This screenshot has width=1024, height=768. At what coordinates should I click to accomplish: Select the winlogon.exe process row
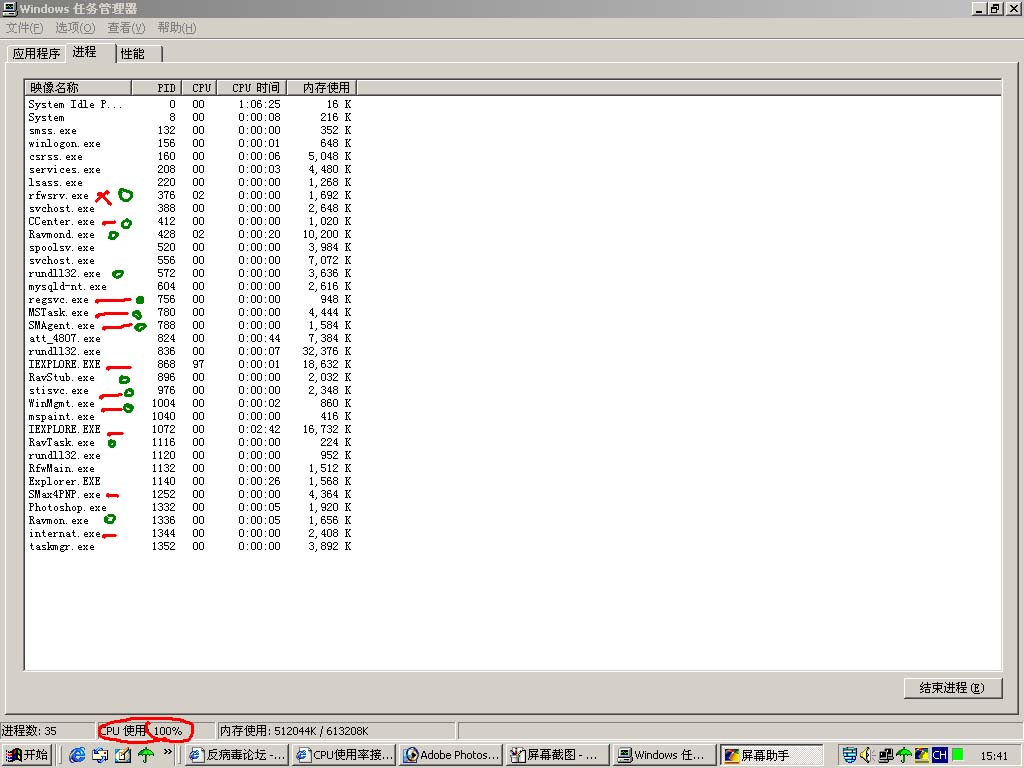(x=190, y=144)
